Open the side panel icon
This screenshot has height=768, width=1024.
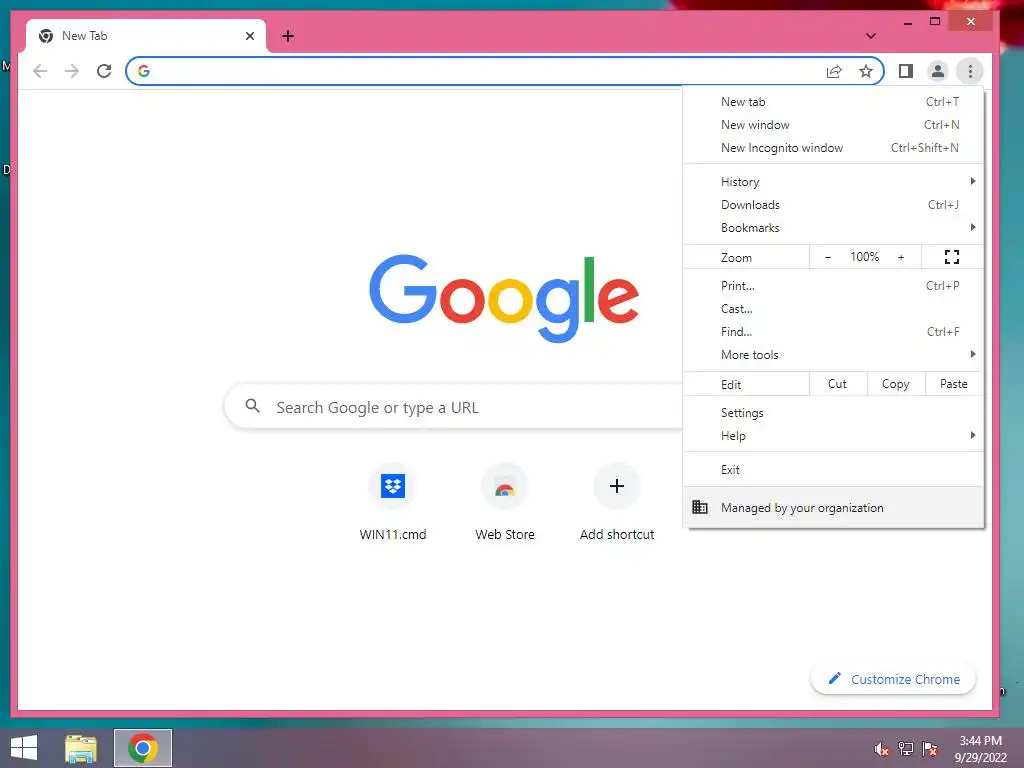[906, 71]
